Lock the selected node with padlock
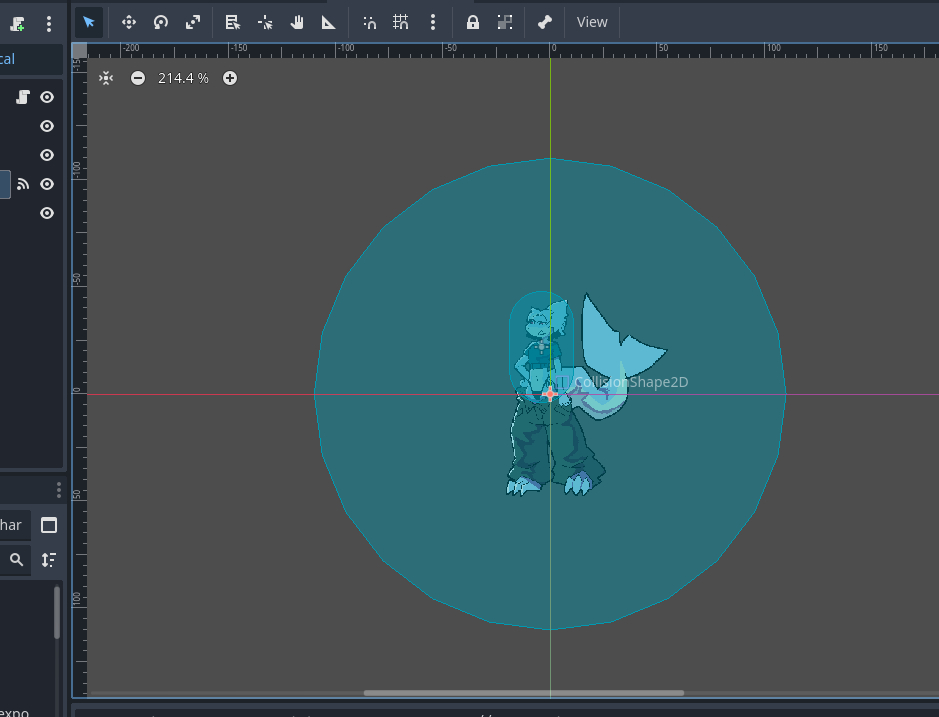 pyautogui.click(x=473, y=22)
